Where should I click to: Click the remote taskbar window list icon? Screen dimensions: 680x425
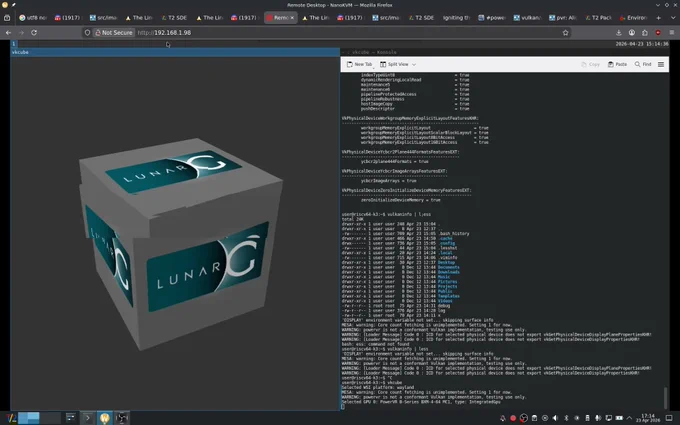point(70,418)
